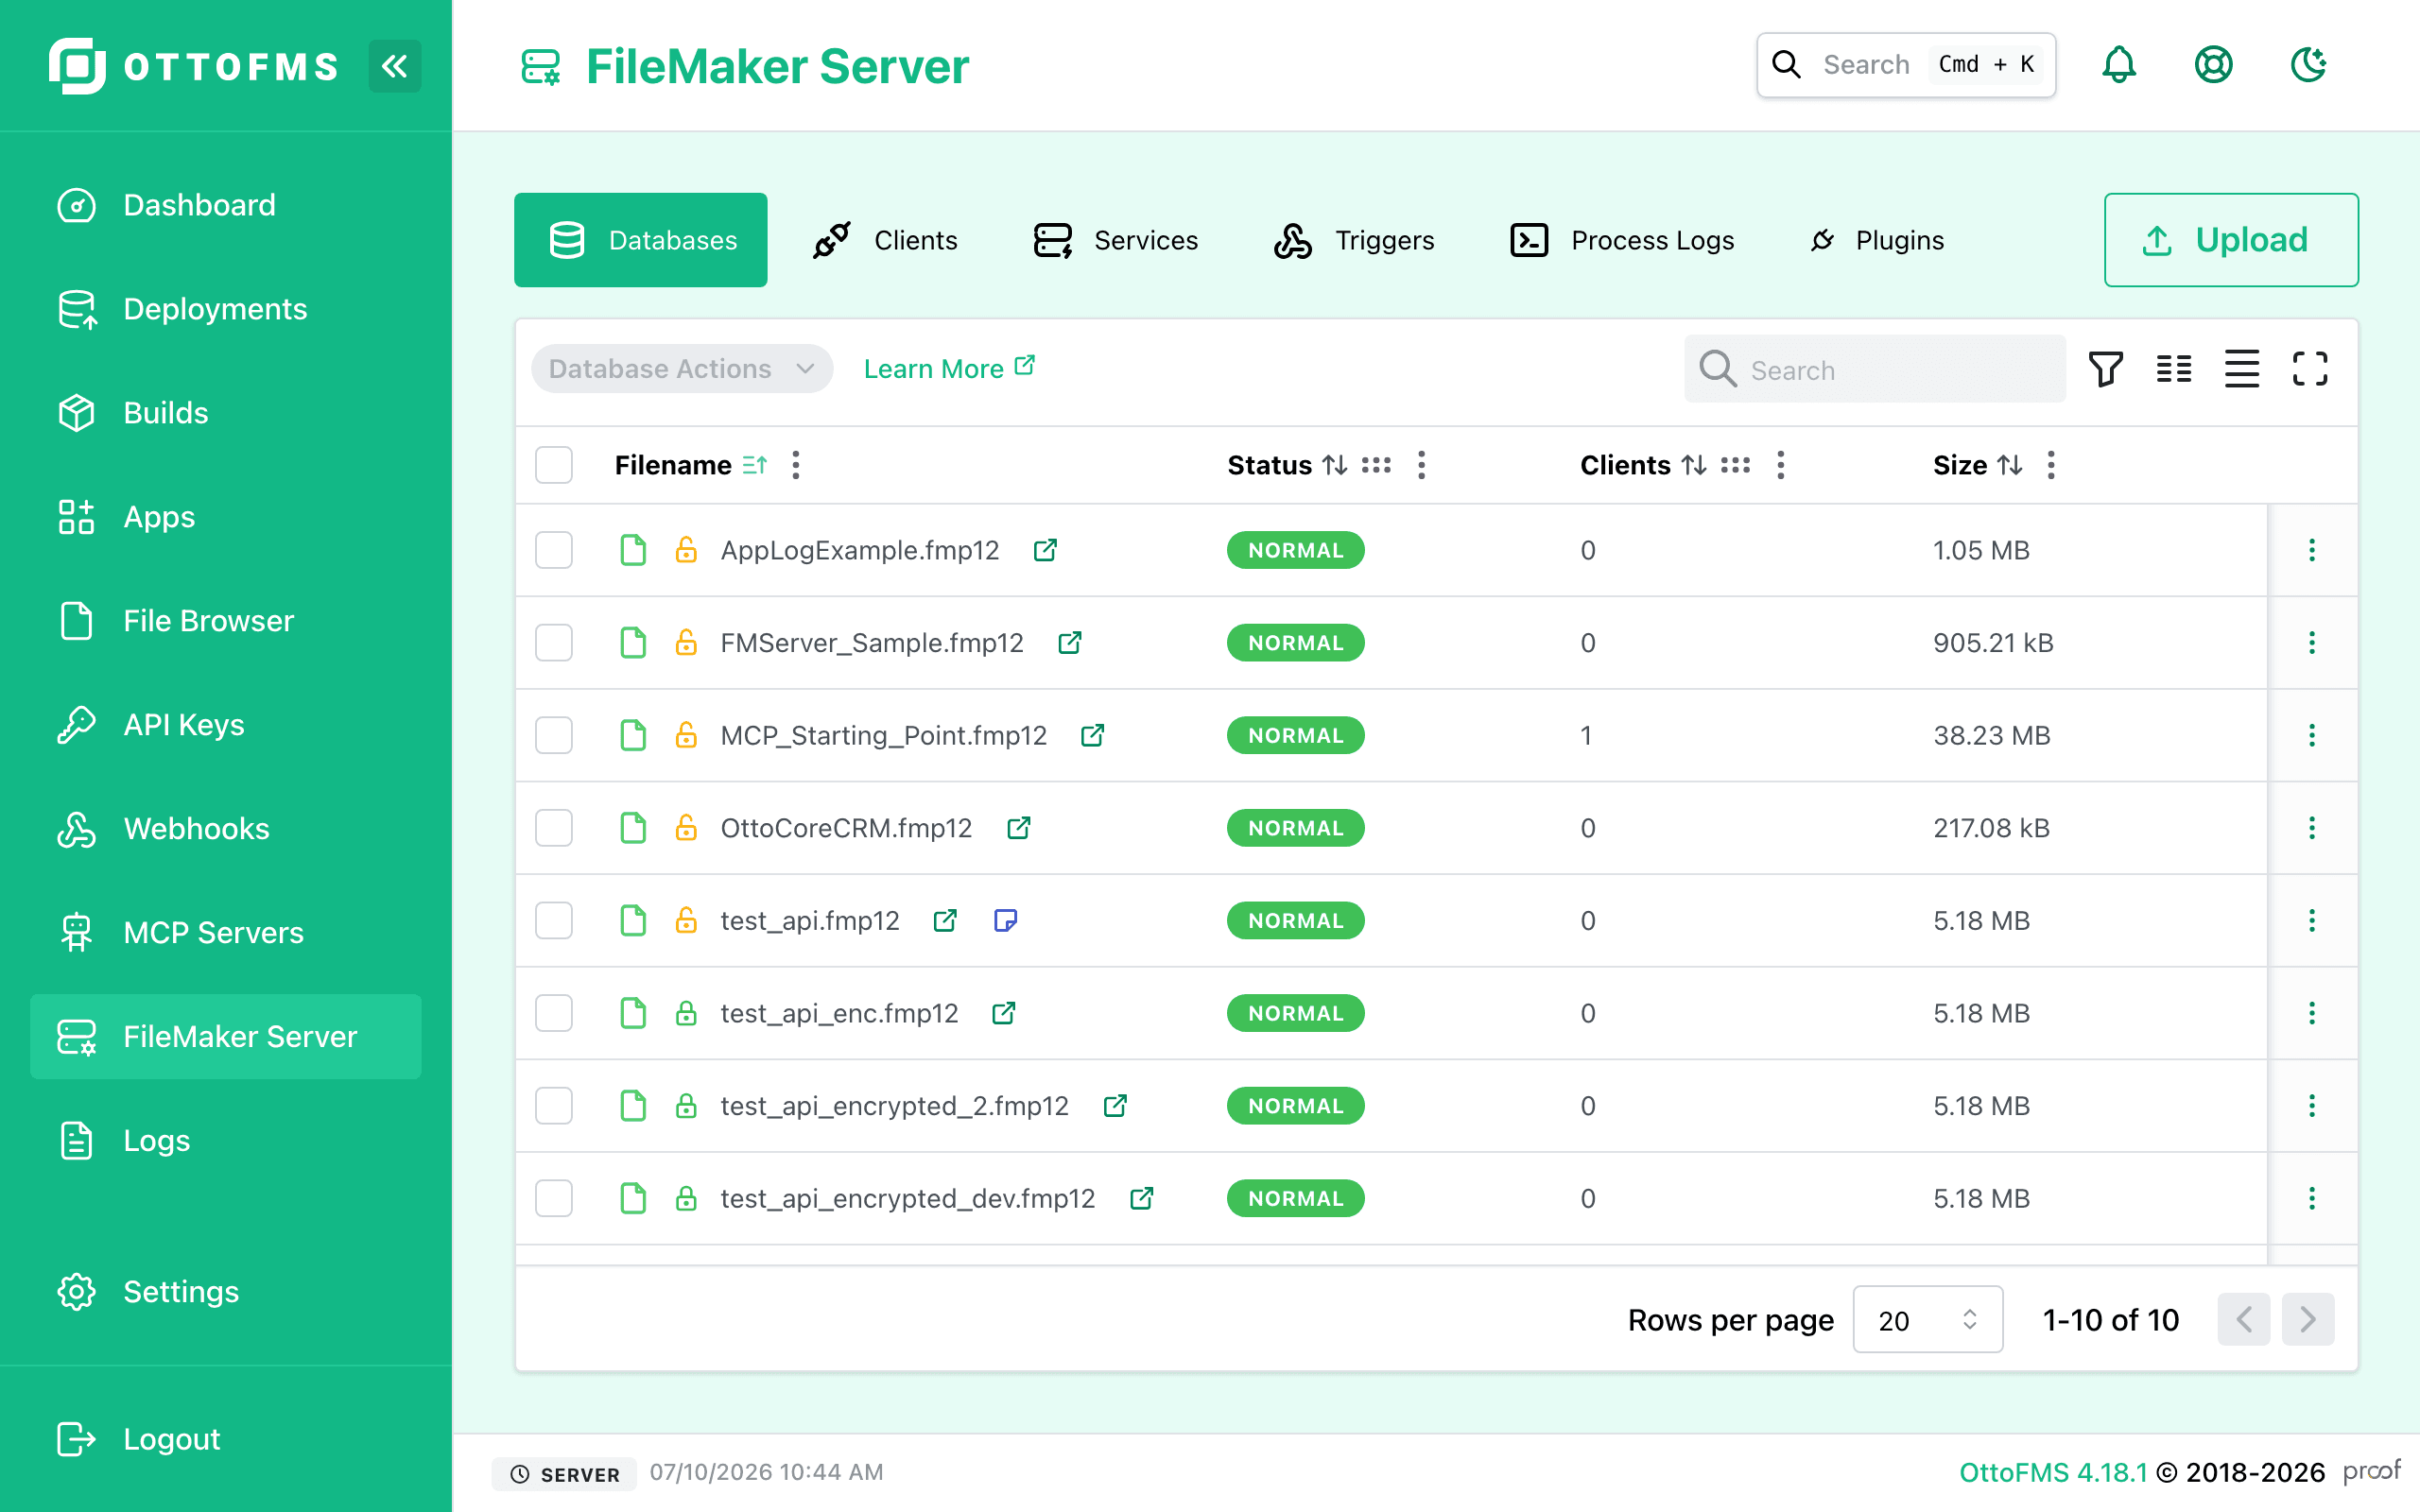Check the test_api.fmp12 row checkbox
This screenshot has width=2420, height=1512.
(554, 920)
